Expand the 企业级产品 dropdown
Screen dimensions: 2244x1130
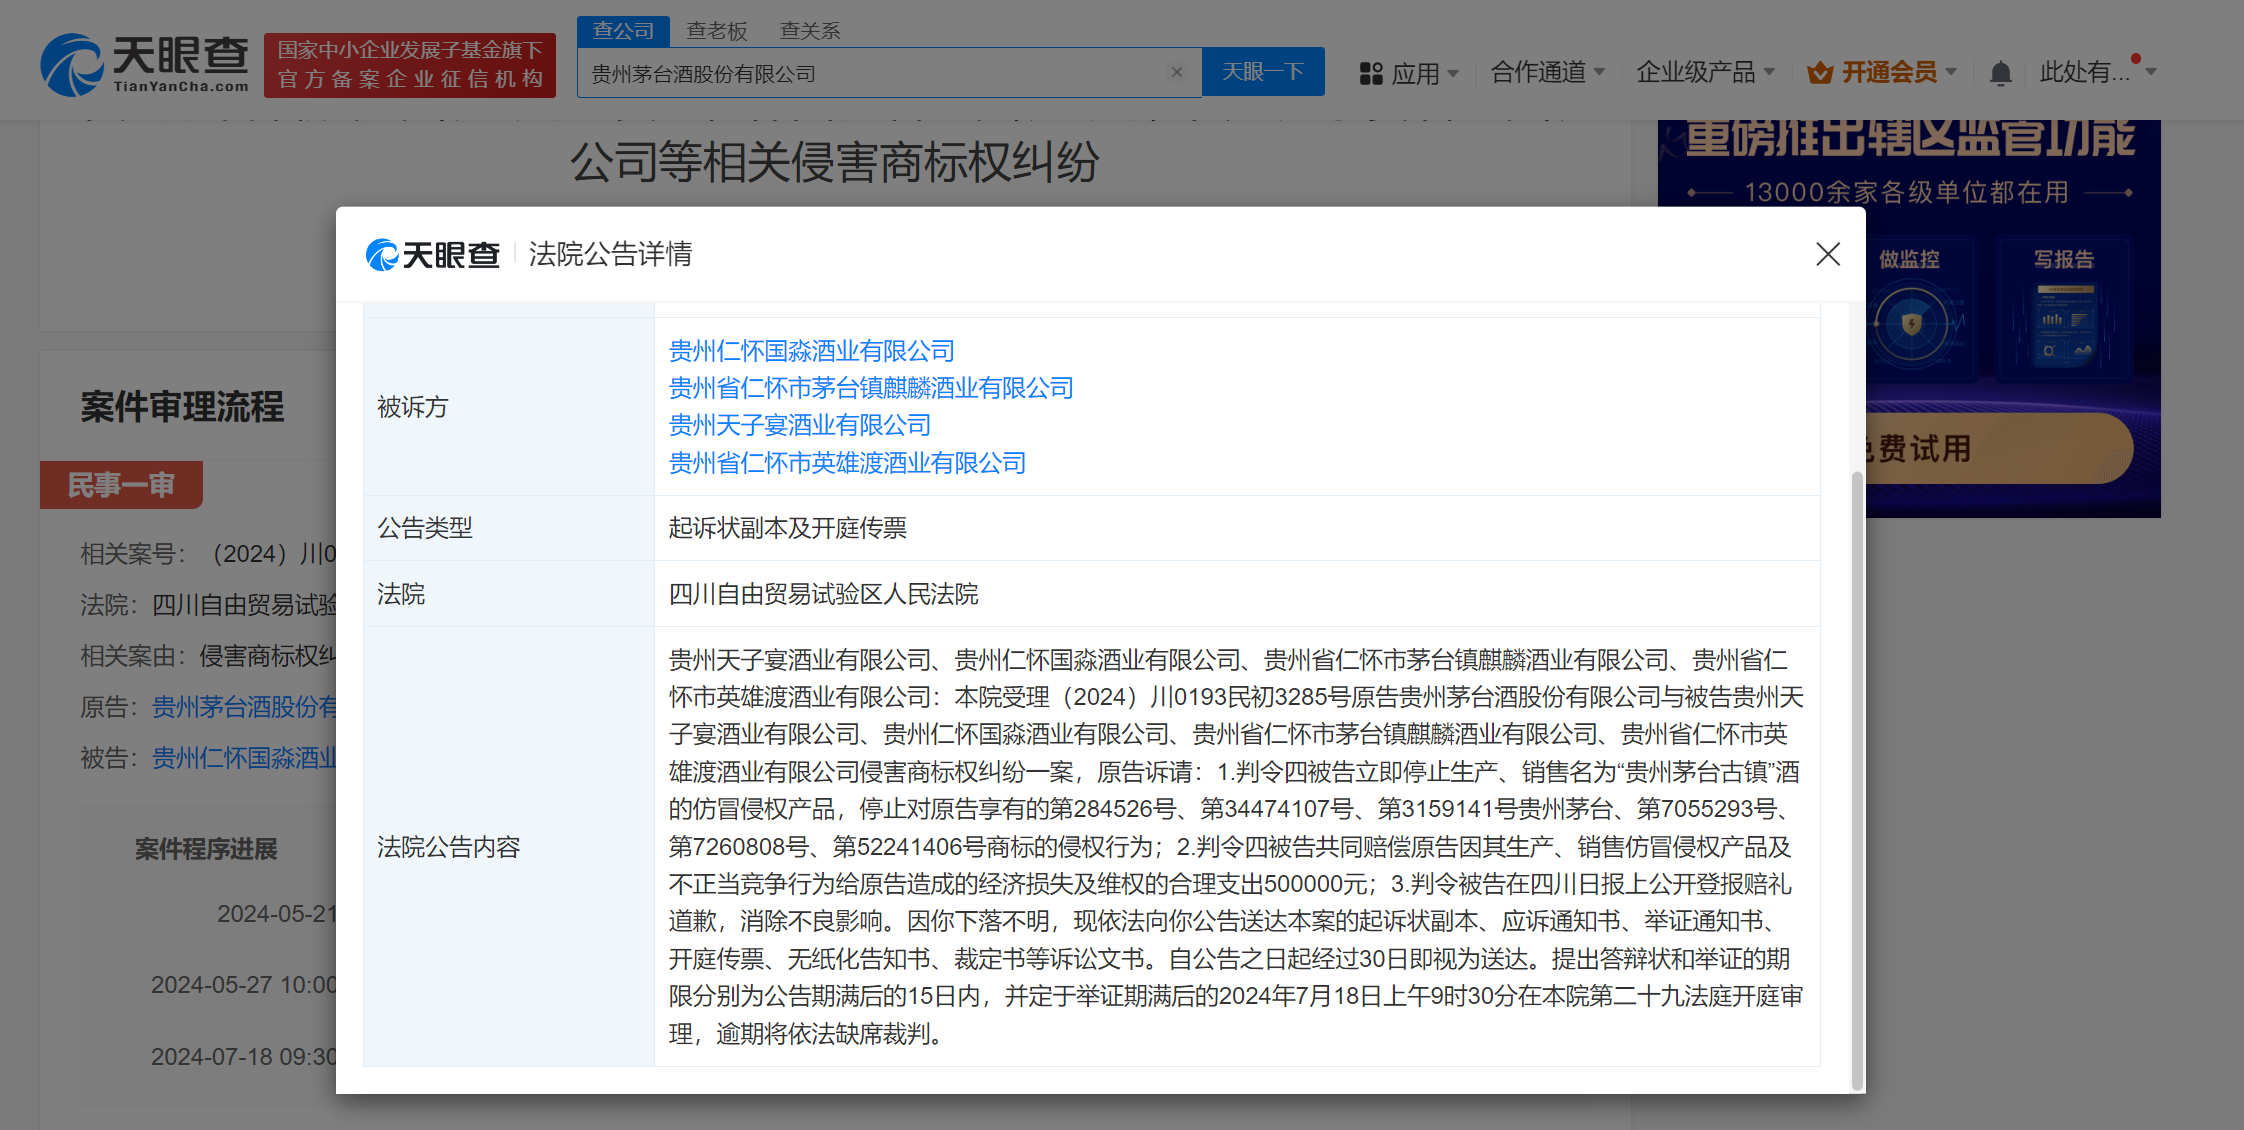pyautogui.click(x=1705, y=72)
